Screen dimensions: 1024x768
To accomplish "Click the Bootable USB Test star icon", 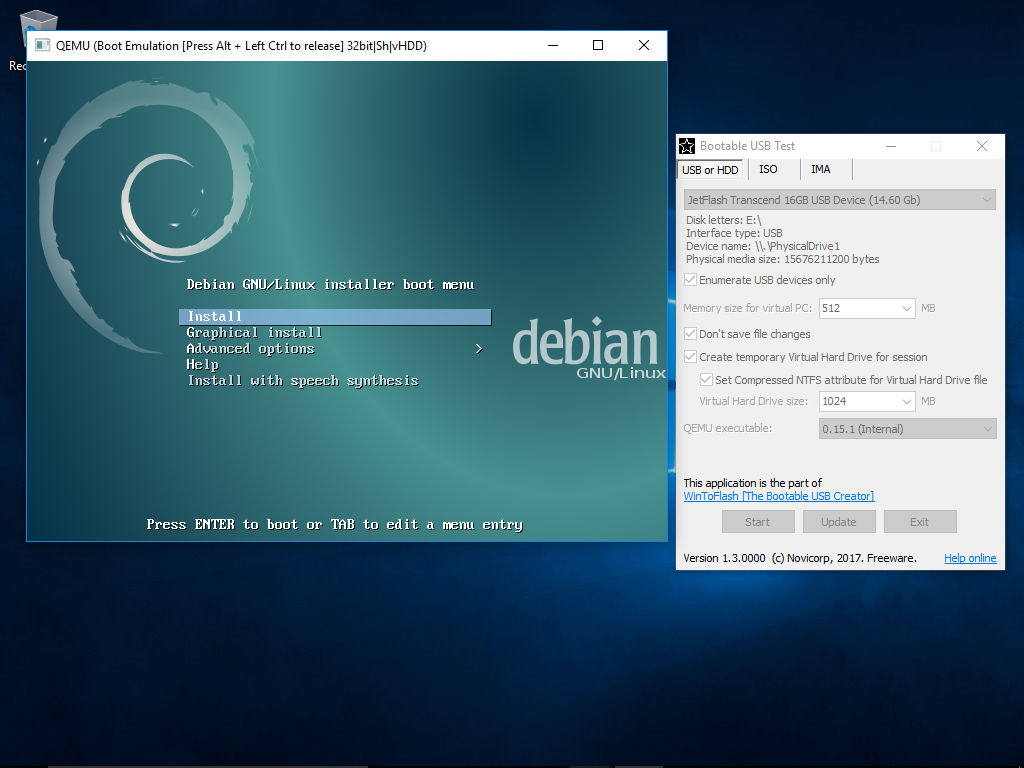I will click(x=686, y=146).
